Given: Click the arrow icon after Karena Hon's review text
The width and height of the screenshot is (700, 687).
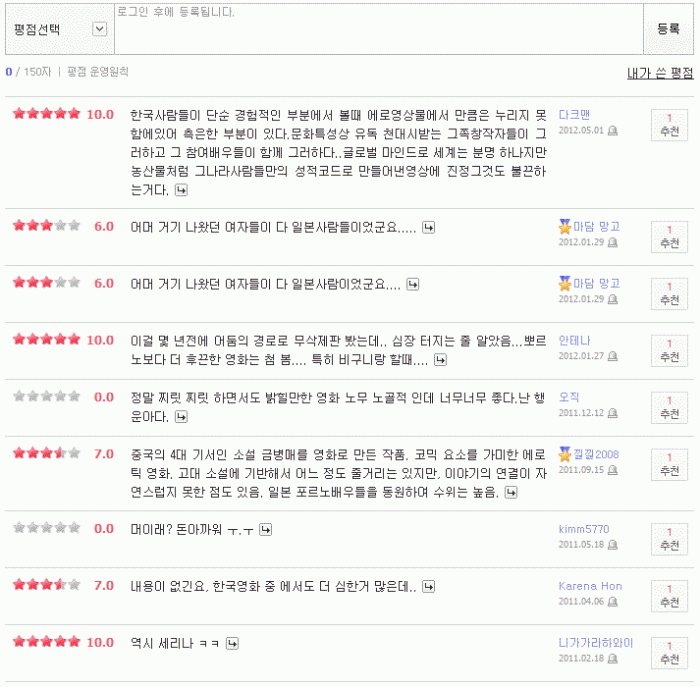Looking at the screenshot, I should tap(426, 587).
